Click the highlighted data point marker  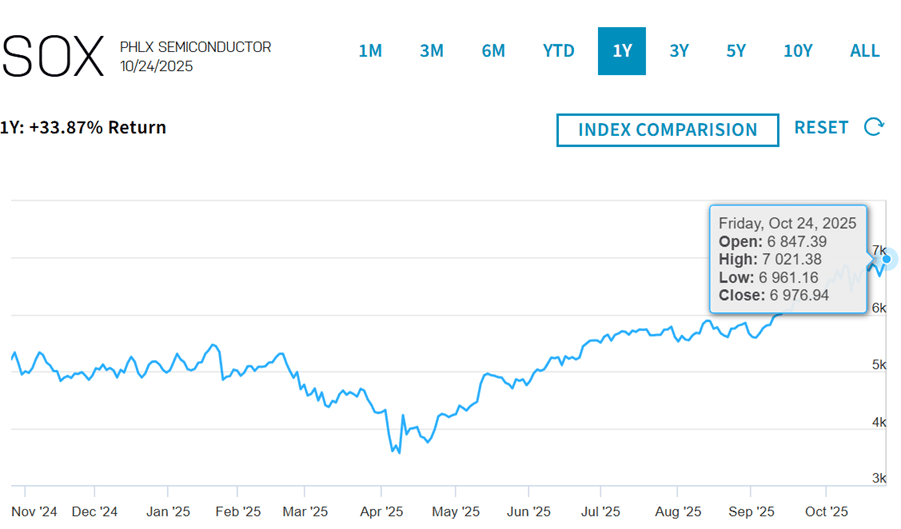pos(886,259)
